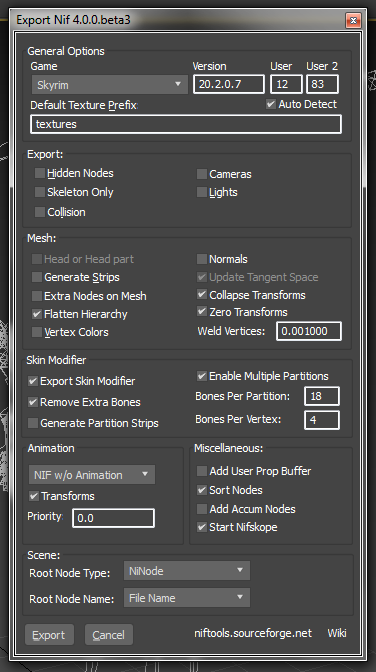This screenshot has width=376, height=672.
Task: Click the Priority input field
Action: [113, 518]
